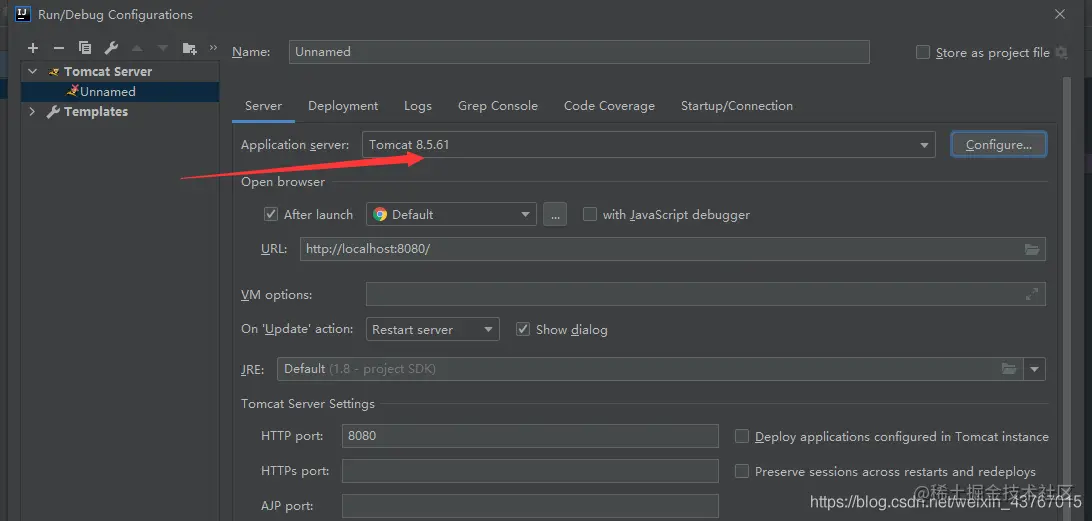This screenshot has width=1092, height=521.
Task: Browse URL with folder icon
Action: point(1032,249)
